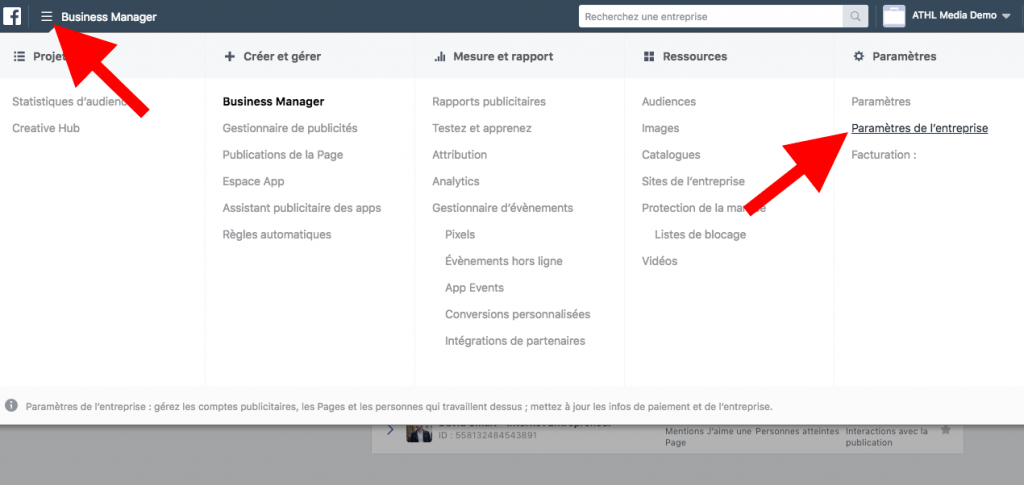The width and height of the screenshot is (1024, 485).
Task: Toggle the hamburger menu icon
Action: pos(46,16)
